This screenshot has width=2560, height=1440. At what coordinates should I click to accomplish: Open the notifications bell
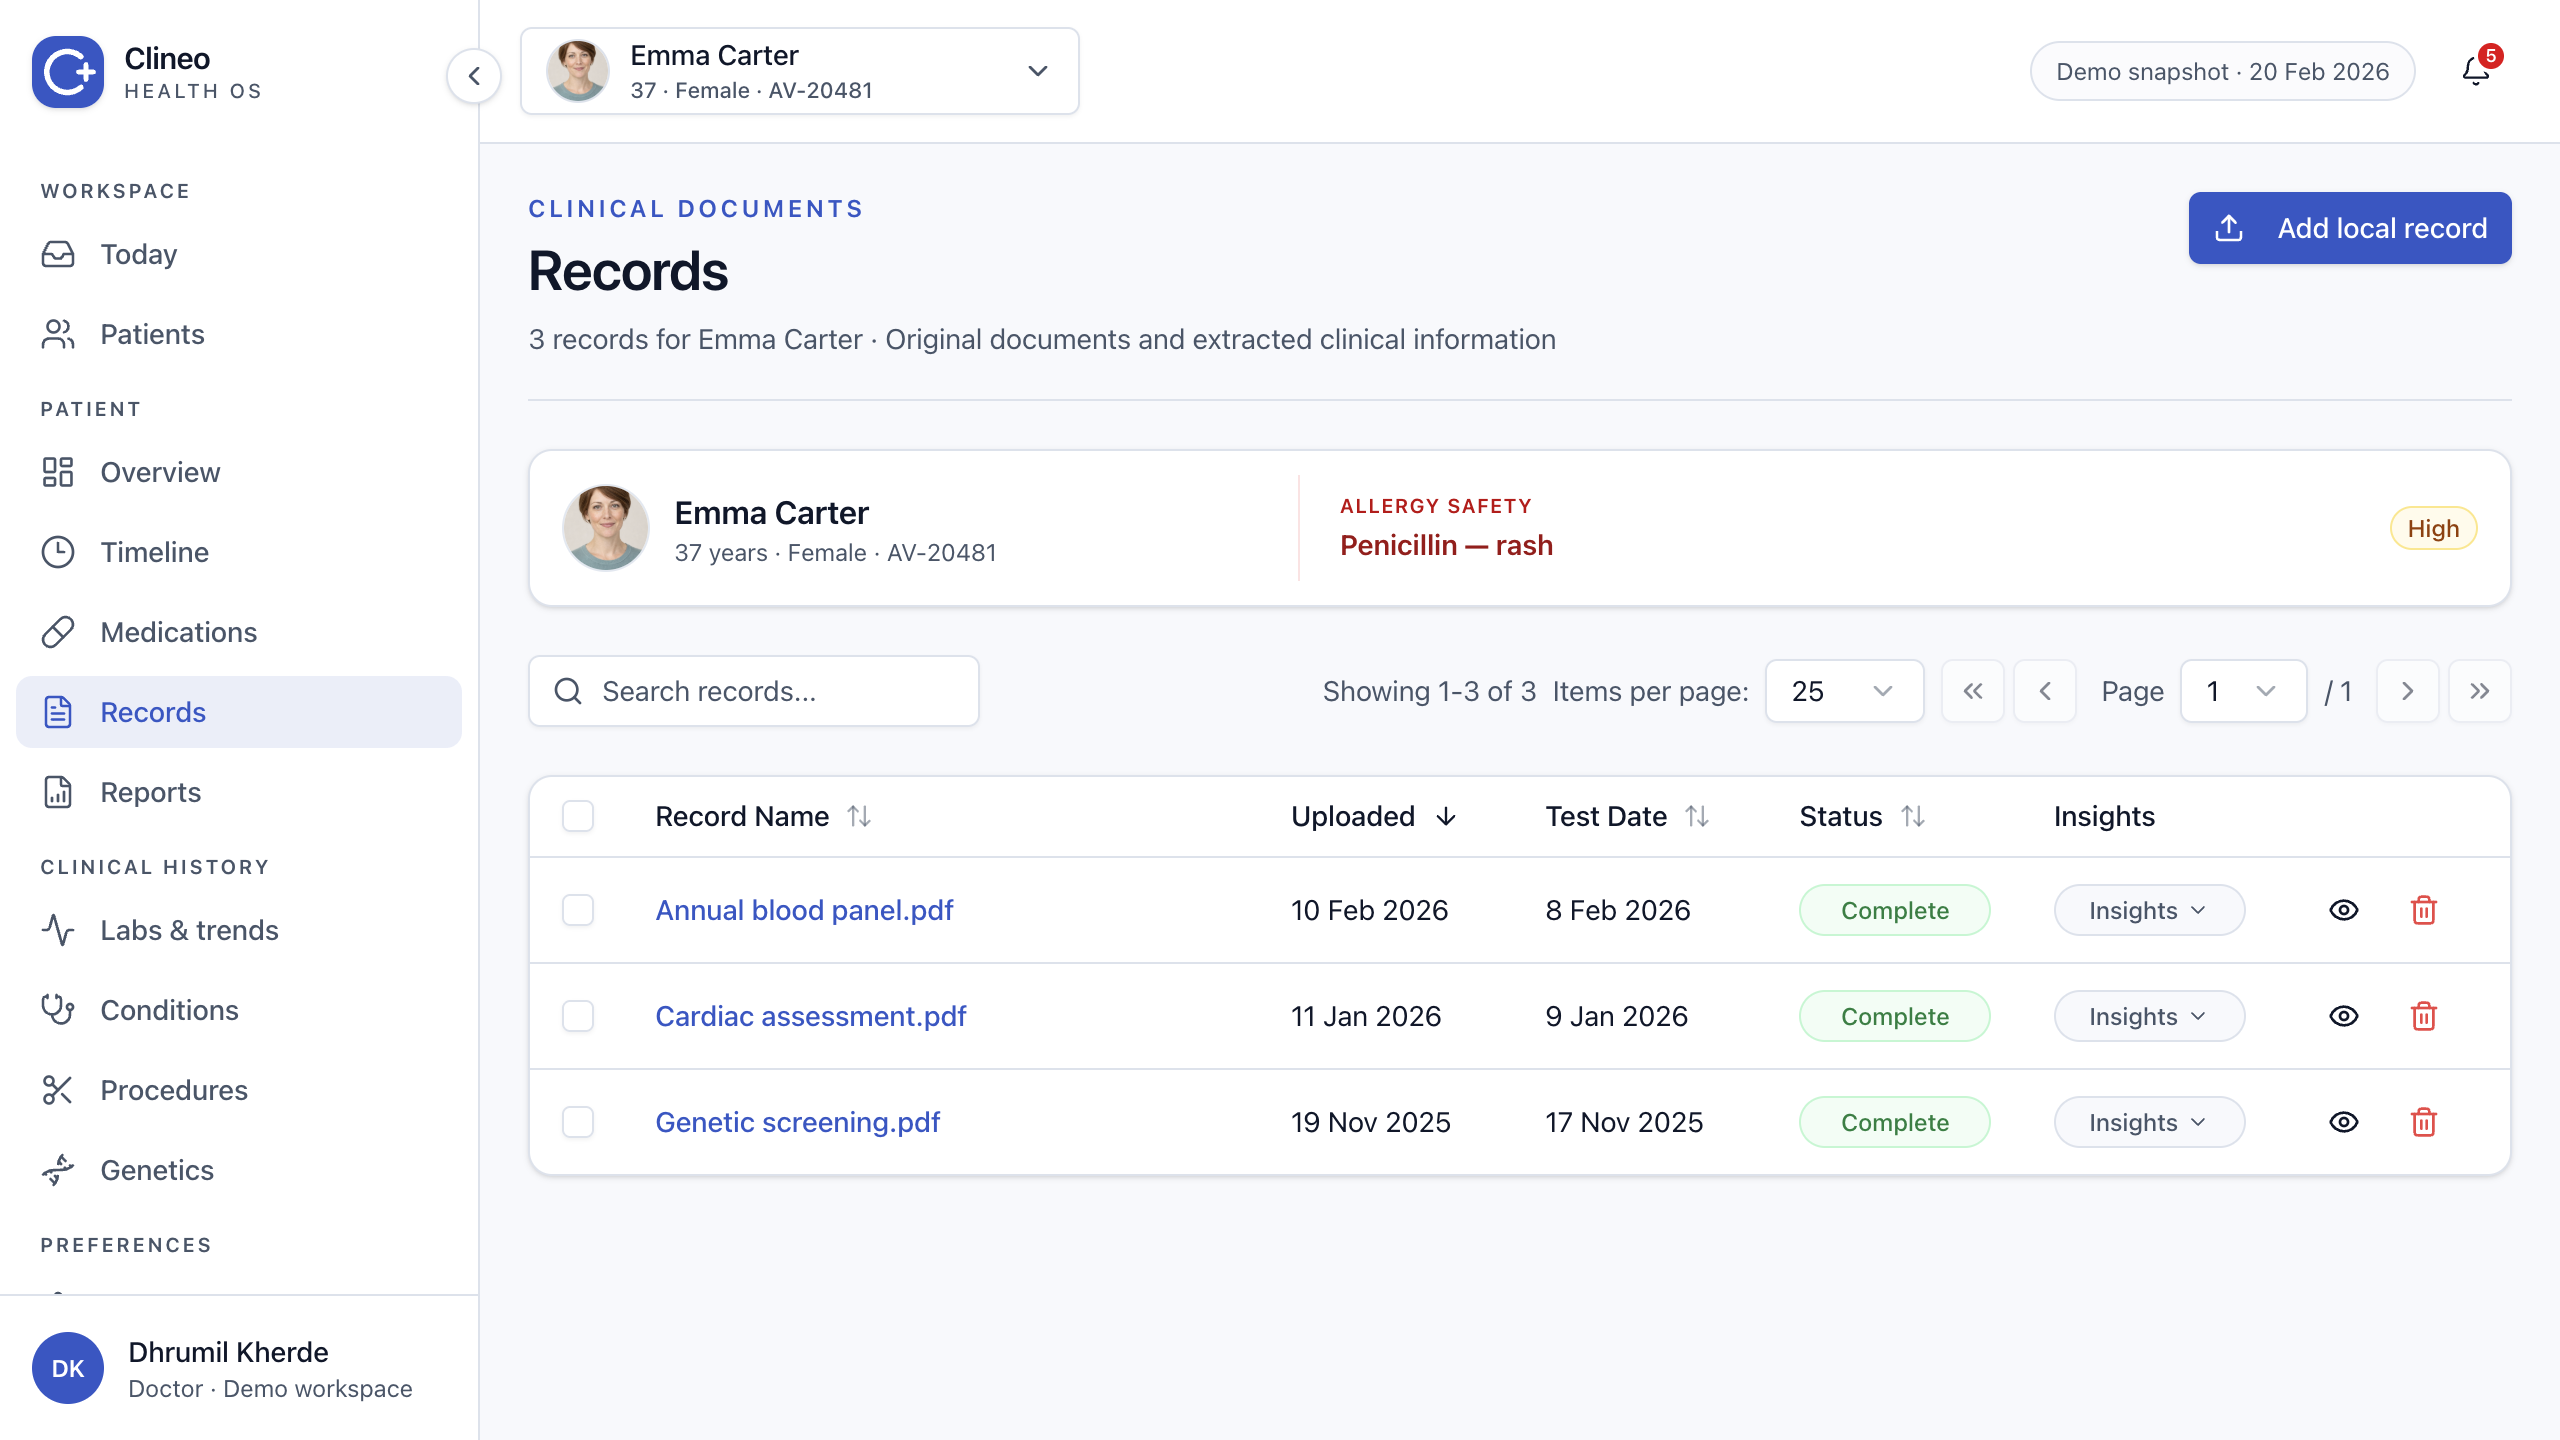point(2477,71)
